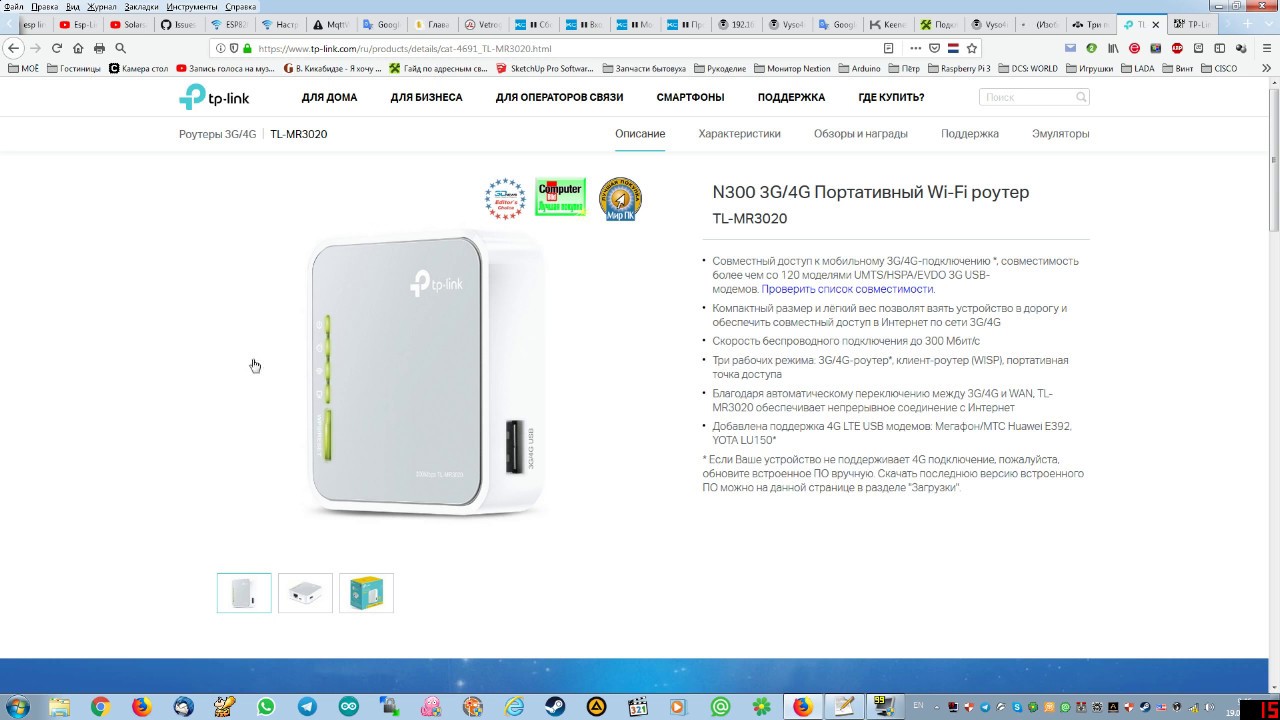This screenshot has width=1280, height=720.
Task: Click the green padlock site security icon
Action: coord(246,48)
